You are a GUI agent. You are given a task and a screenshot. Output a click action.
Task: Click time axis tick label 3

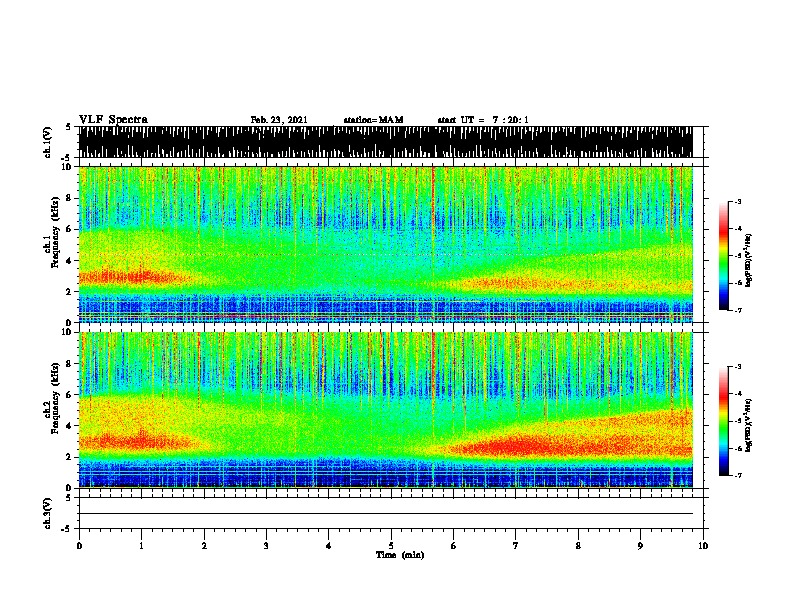pyautogui.click(x=266, y=546)
